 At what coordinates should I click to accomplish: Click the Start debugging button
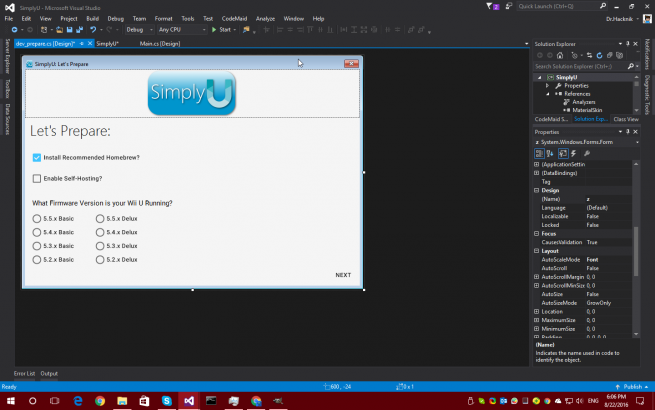point(221,30)
